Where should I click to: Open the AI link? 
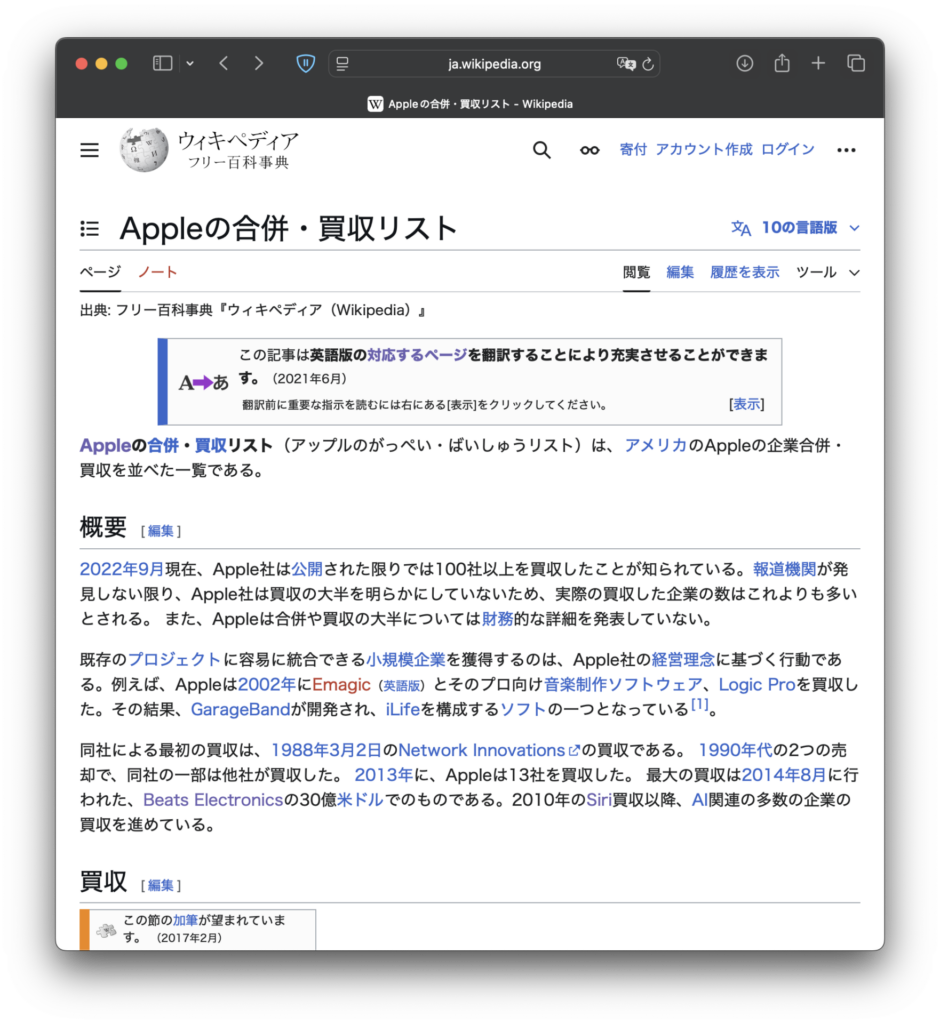point(700,799)
